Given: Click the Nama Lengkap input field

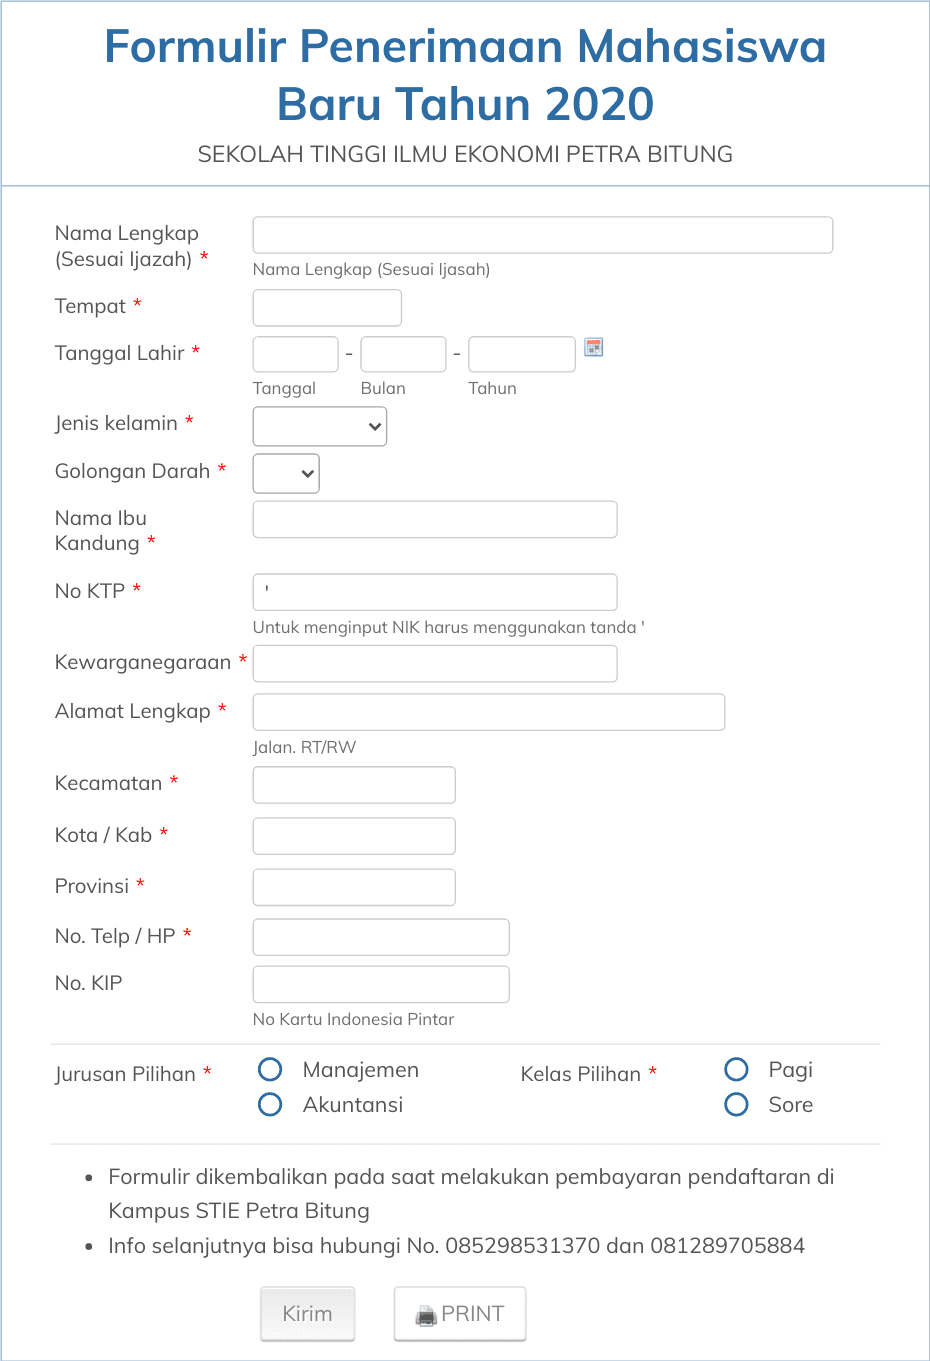Looking at the screenshot, I should click(542, 234).
